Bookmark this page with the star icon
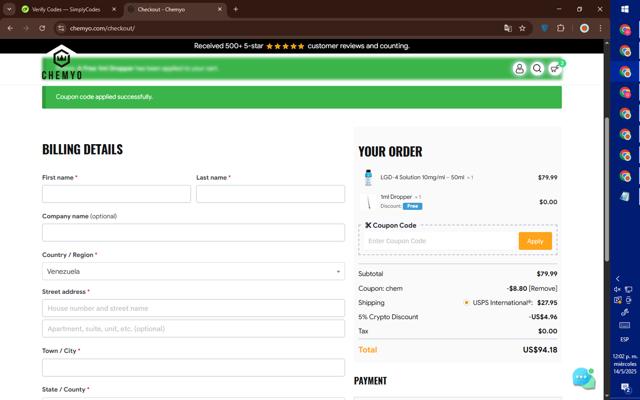 point(522,28)
